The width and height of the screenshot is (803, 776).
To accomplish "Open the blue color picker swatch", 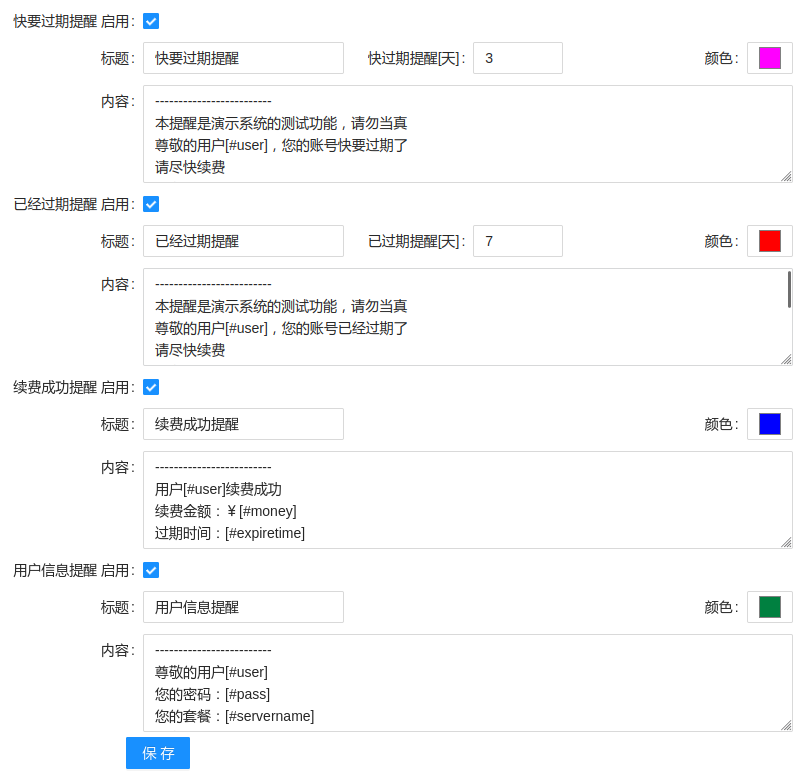I will 769,424.
